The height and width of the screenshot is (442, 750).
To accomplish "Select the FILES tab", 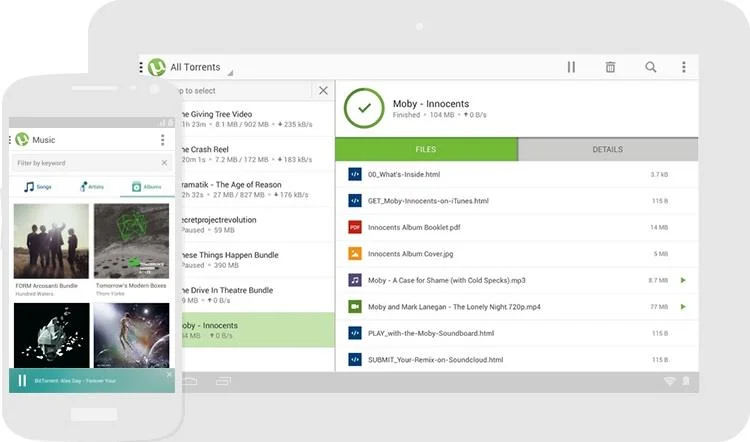I will 425,150.
